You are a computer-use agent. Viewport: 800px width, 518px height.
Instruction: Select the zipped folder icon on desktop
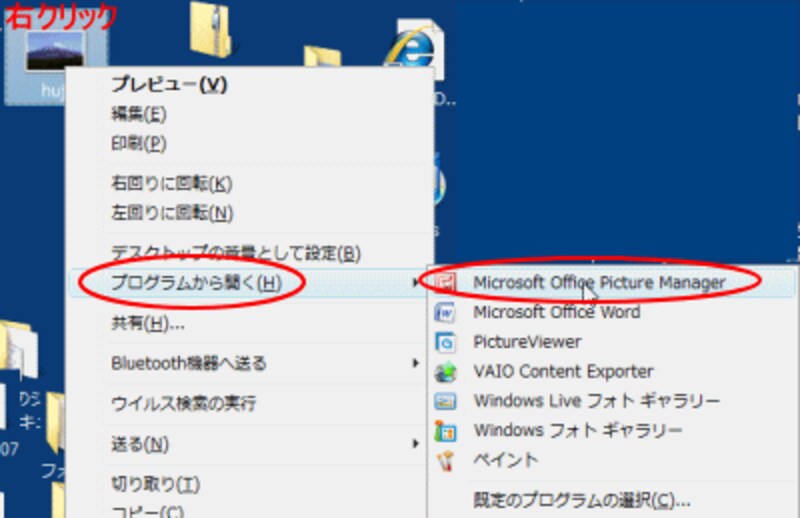[211, 28]
